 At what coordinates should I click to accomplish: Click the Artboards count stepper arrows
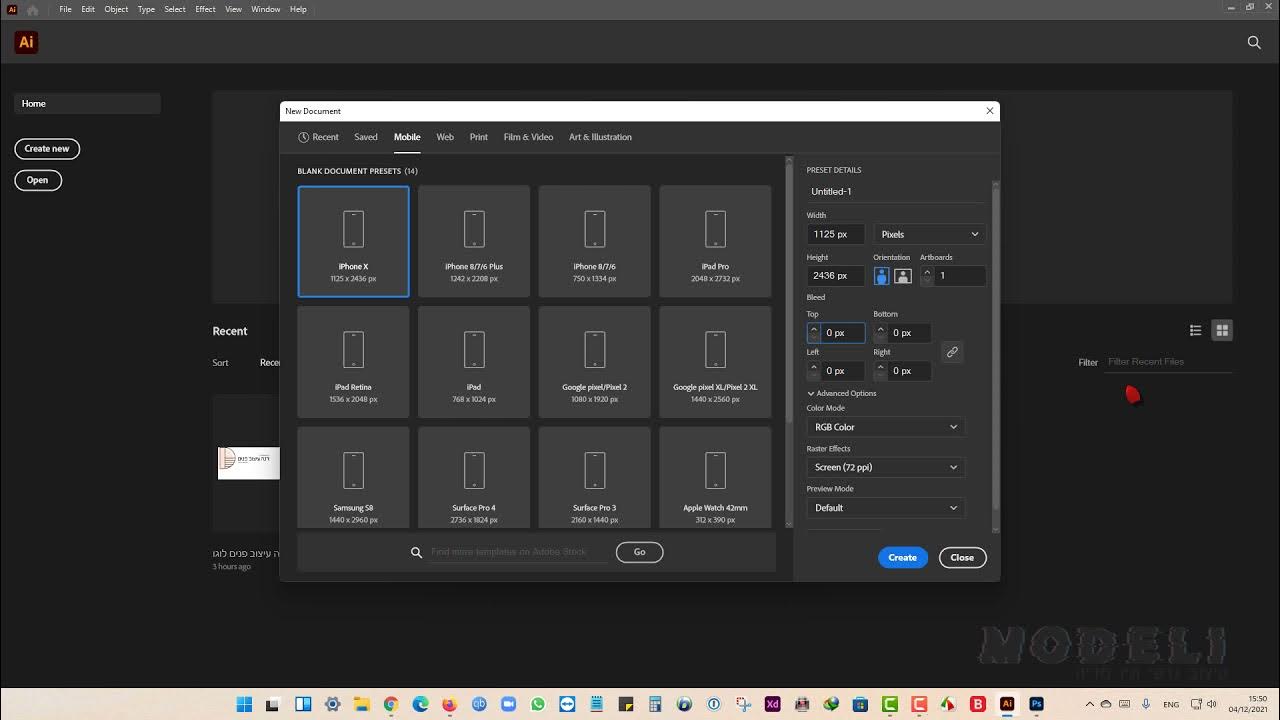tap(927, 275)
